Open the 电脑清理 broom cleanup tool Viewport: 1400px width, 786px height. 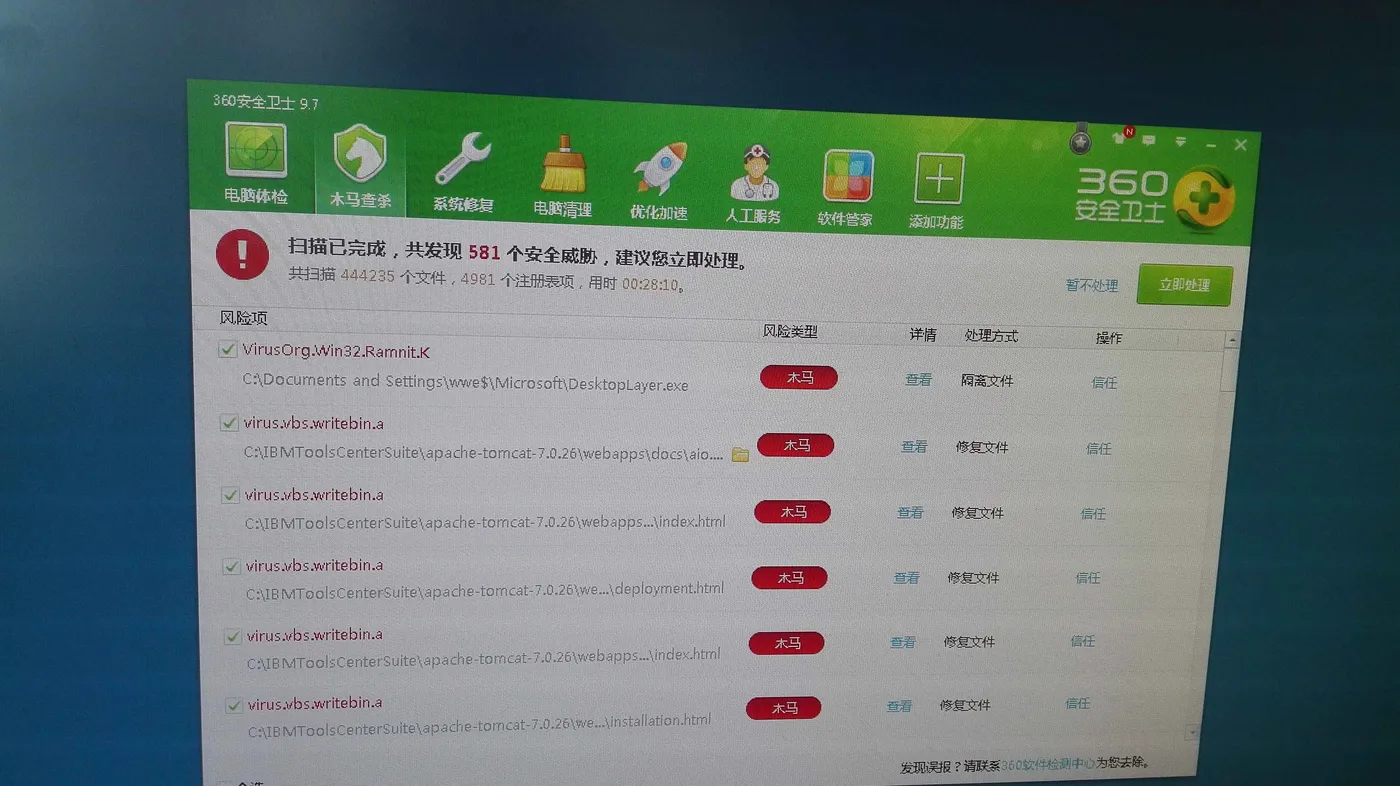point(562,178)
